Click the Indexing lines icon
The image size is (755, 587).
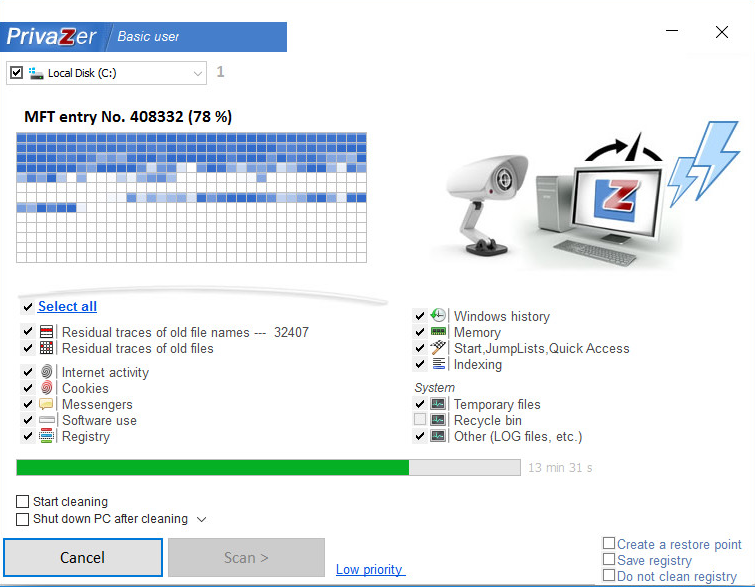438,364
